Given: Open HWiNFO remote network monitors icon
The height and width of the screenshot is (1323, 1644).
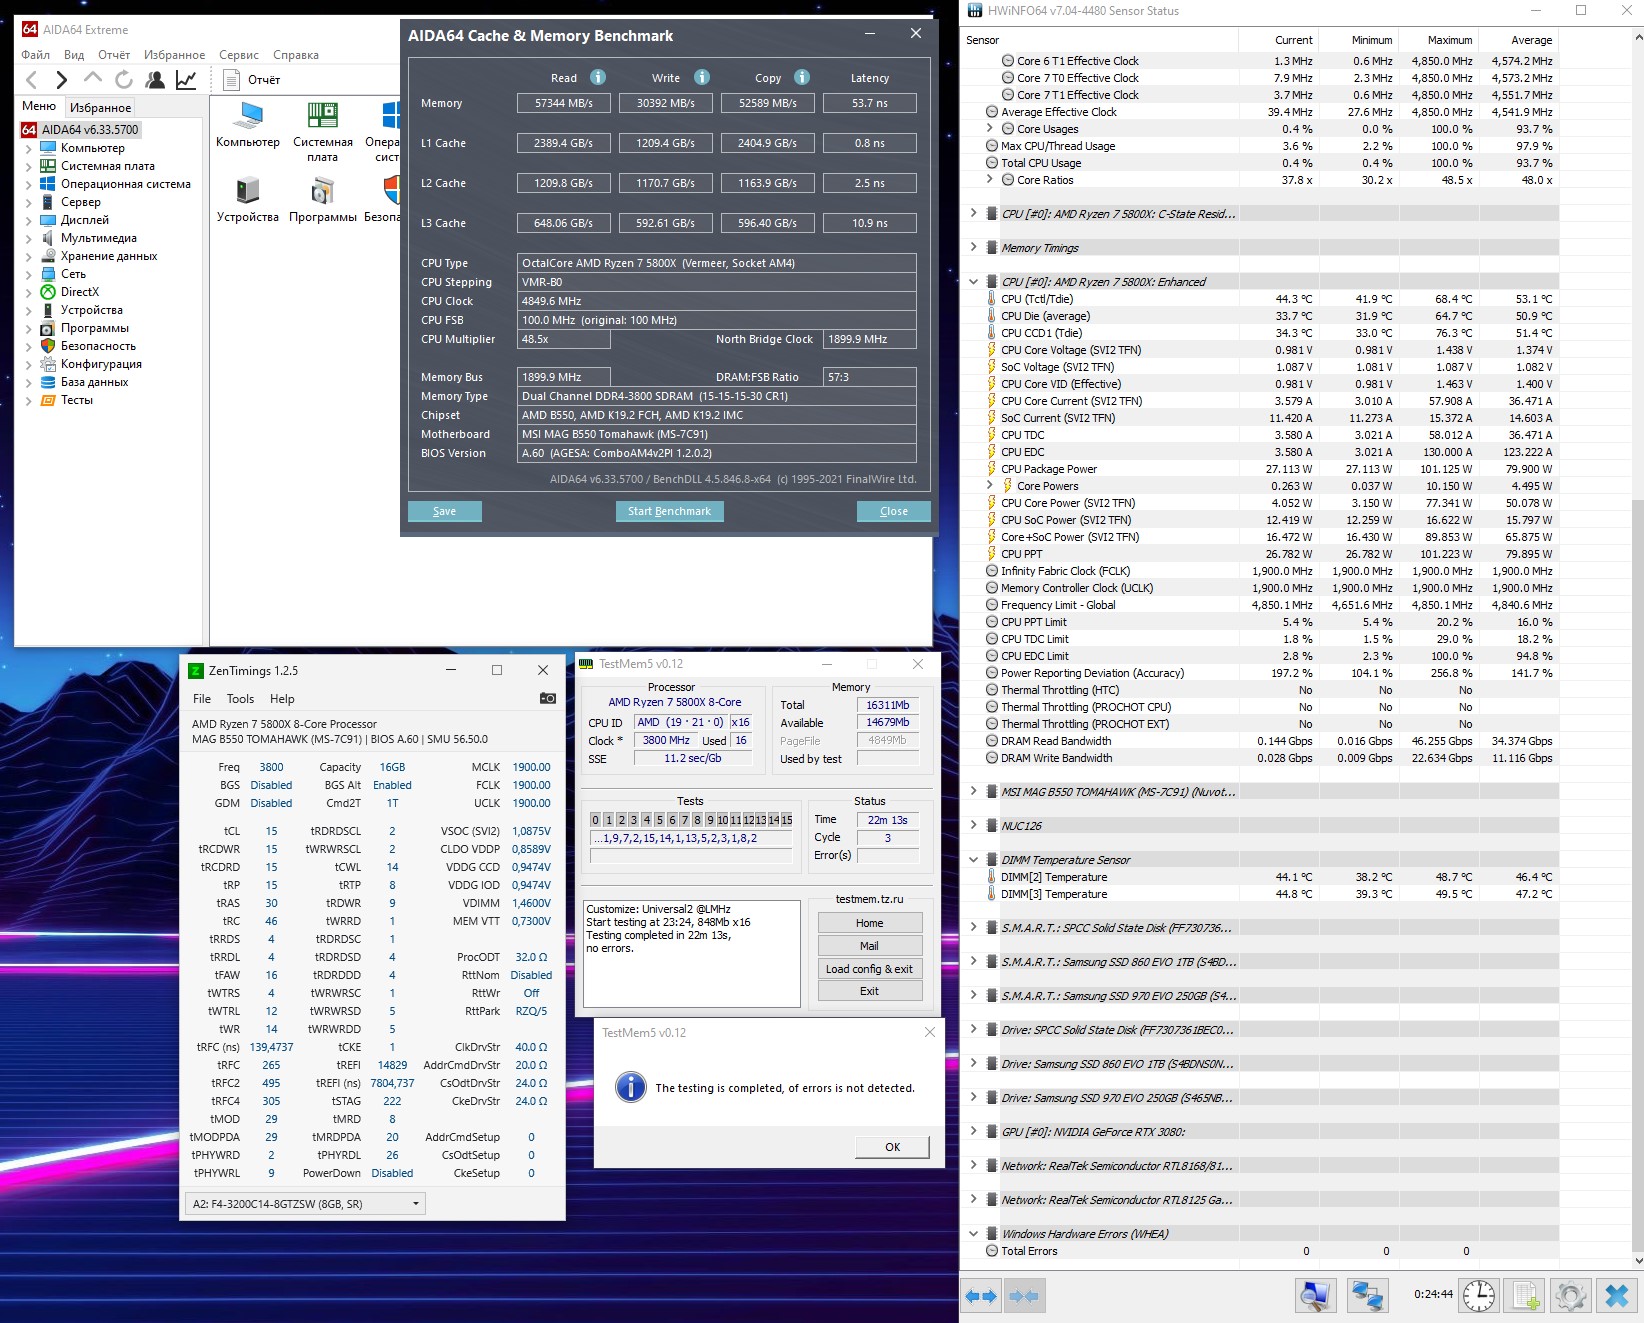Looking at the screenshot, I should (x=1367, y=1296).
